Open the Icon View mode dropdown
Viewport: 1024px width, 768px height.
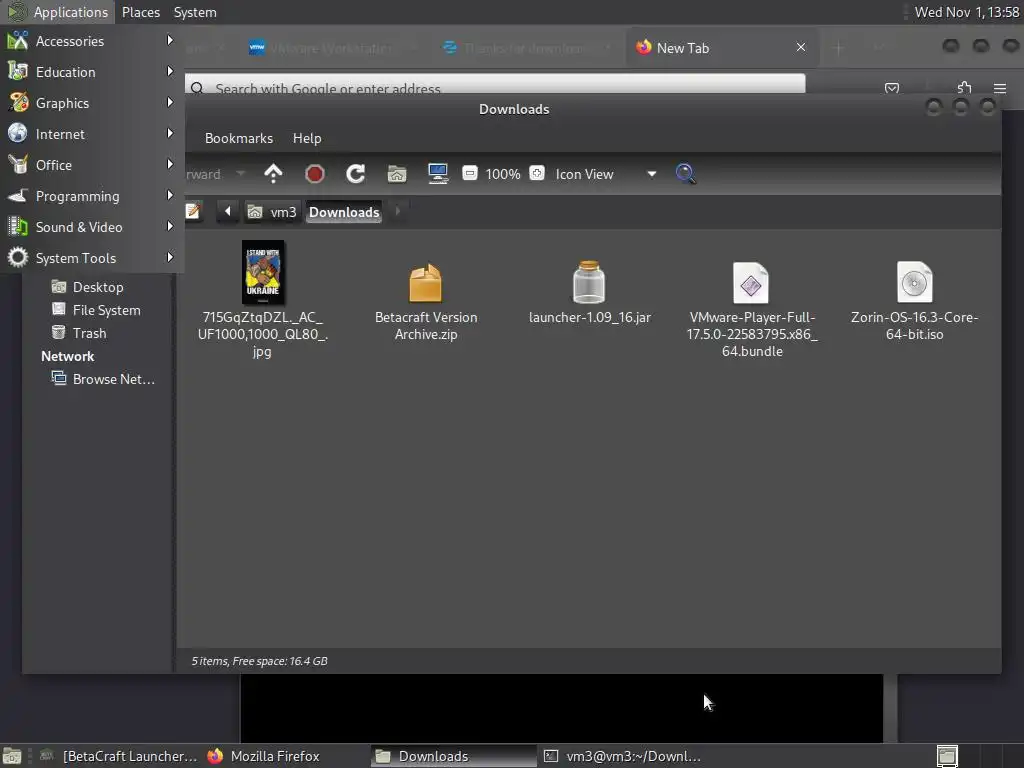605,174
